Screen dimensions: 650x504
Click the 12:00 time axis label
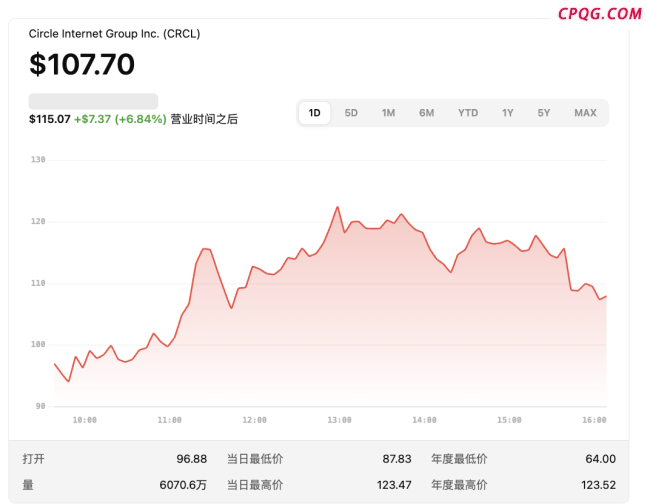[x=255, y=420]
